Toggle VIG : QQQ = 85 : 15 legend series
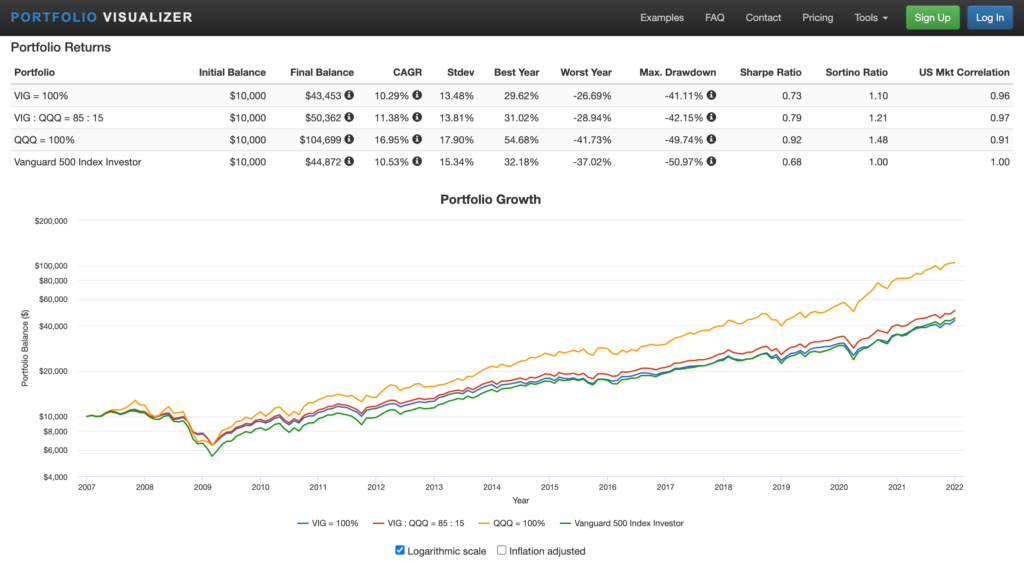1024x561 pixels. (x=419, y=523)
